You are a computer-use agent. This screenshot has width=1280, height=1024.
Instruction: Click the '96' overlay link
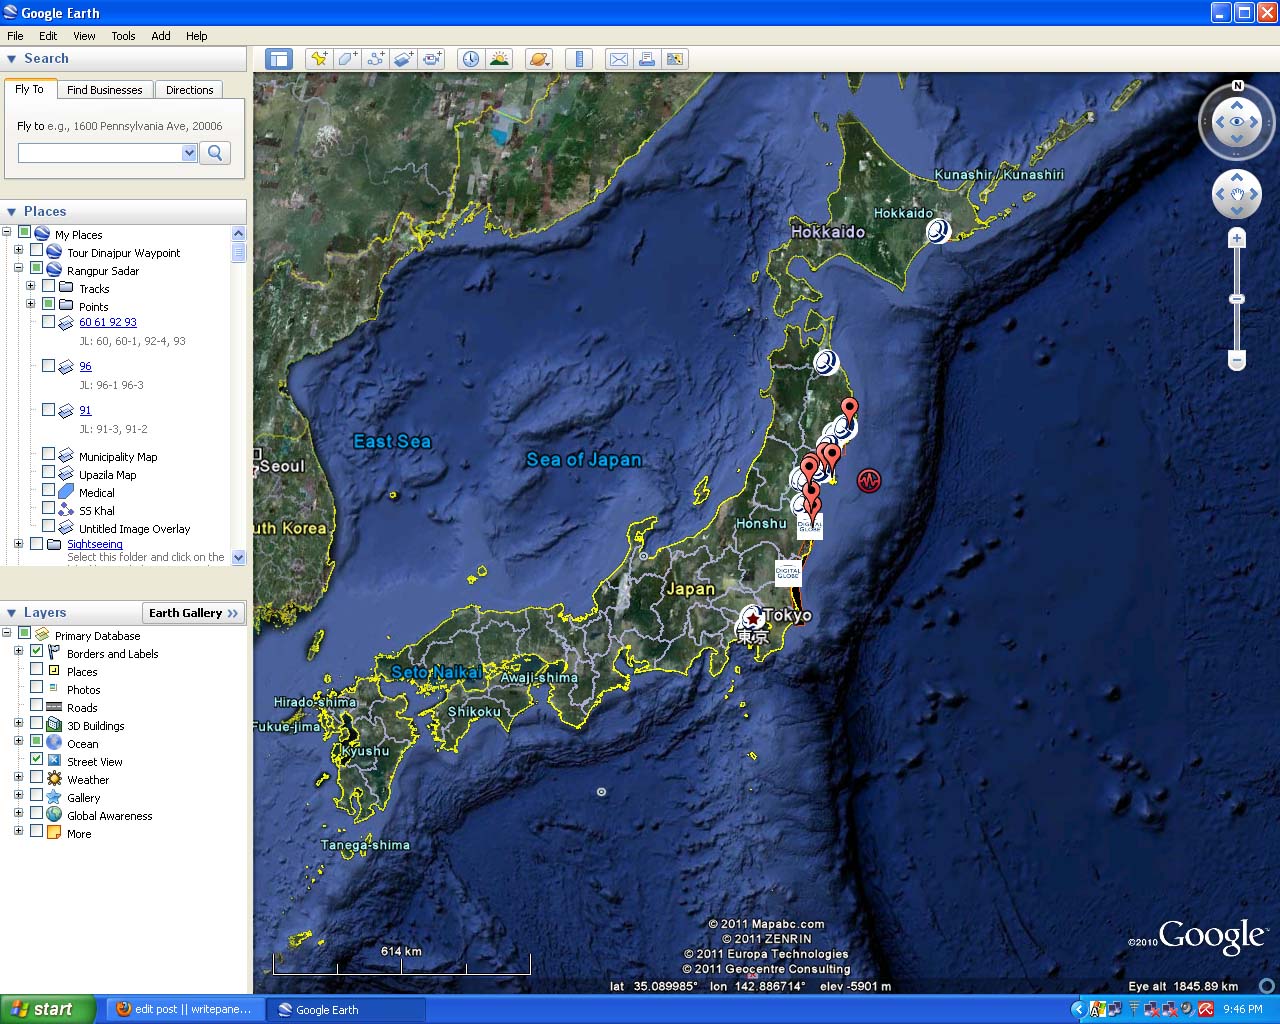pos(85,366)
